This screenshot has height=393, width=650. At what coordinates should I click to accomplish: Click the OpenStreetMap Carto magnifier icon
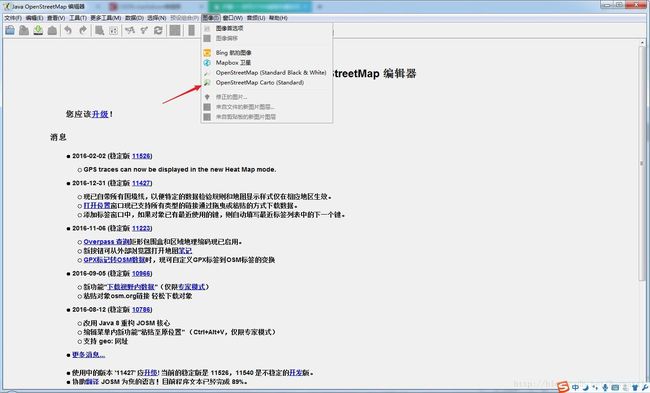207,82
